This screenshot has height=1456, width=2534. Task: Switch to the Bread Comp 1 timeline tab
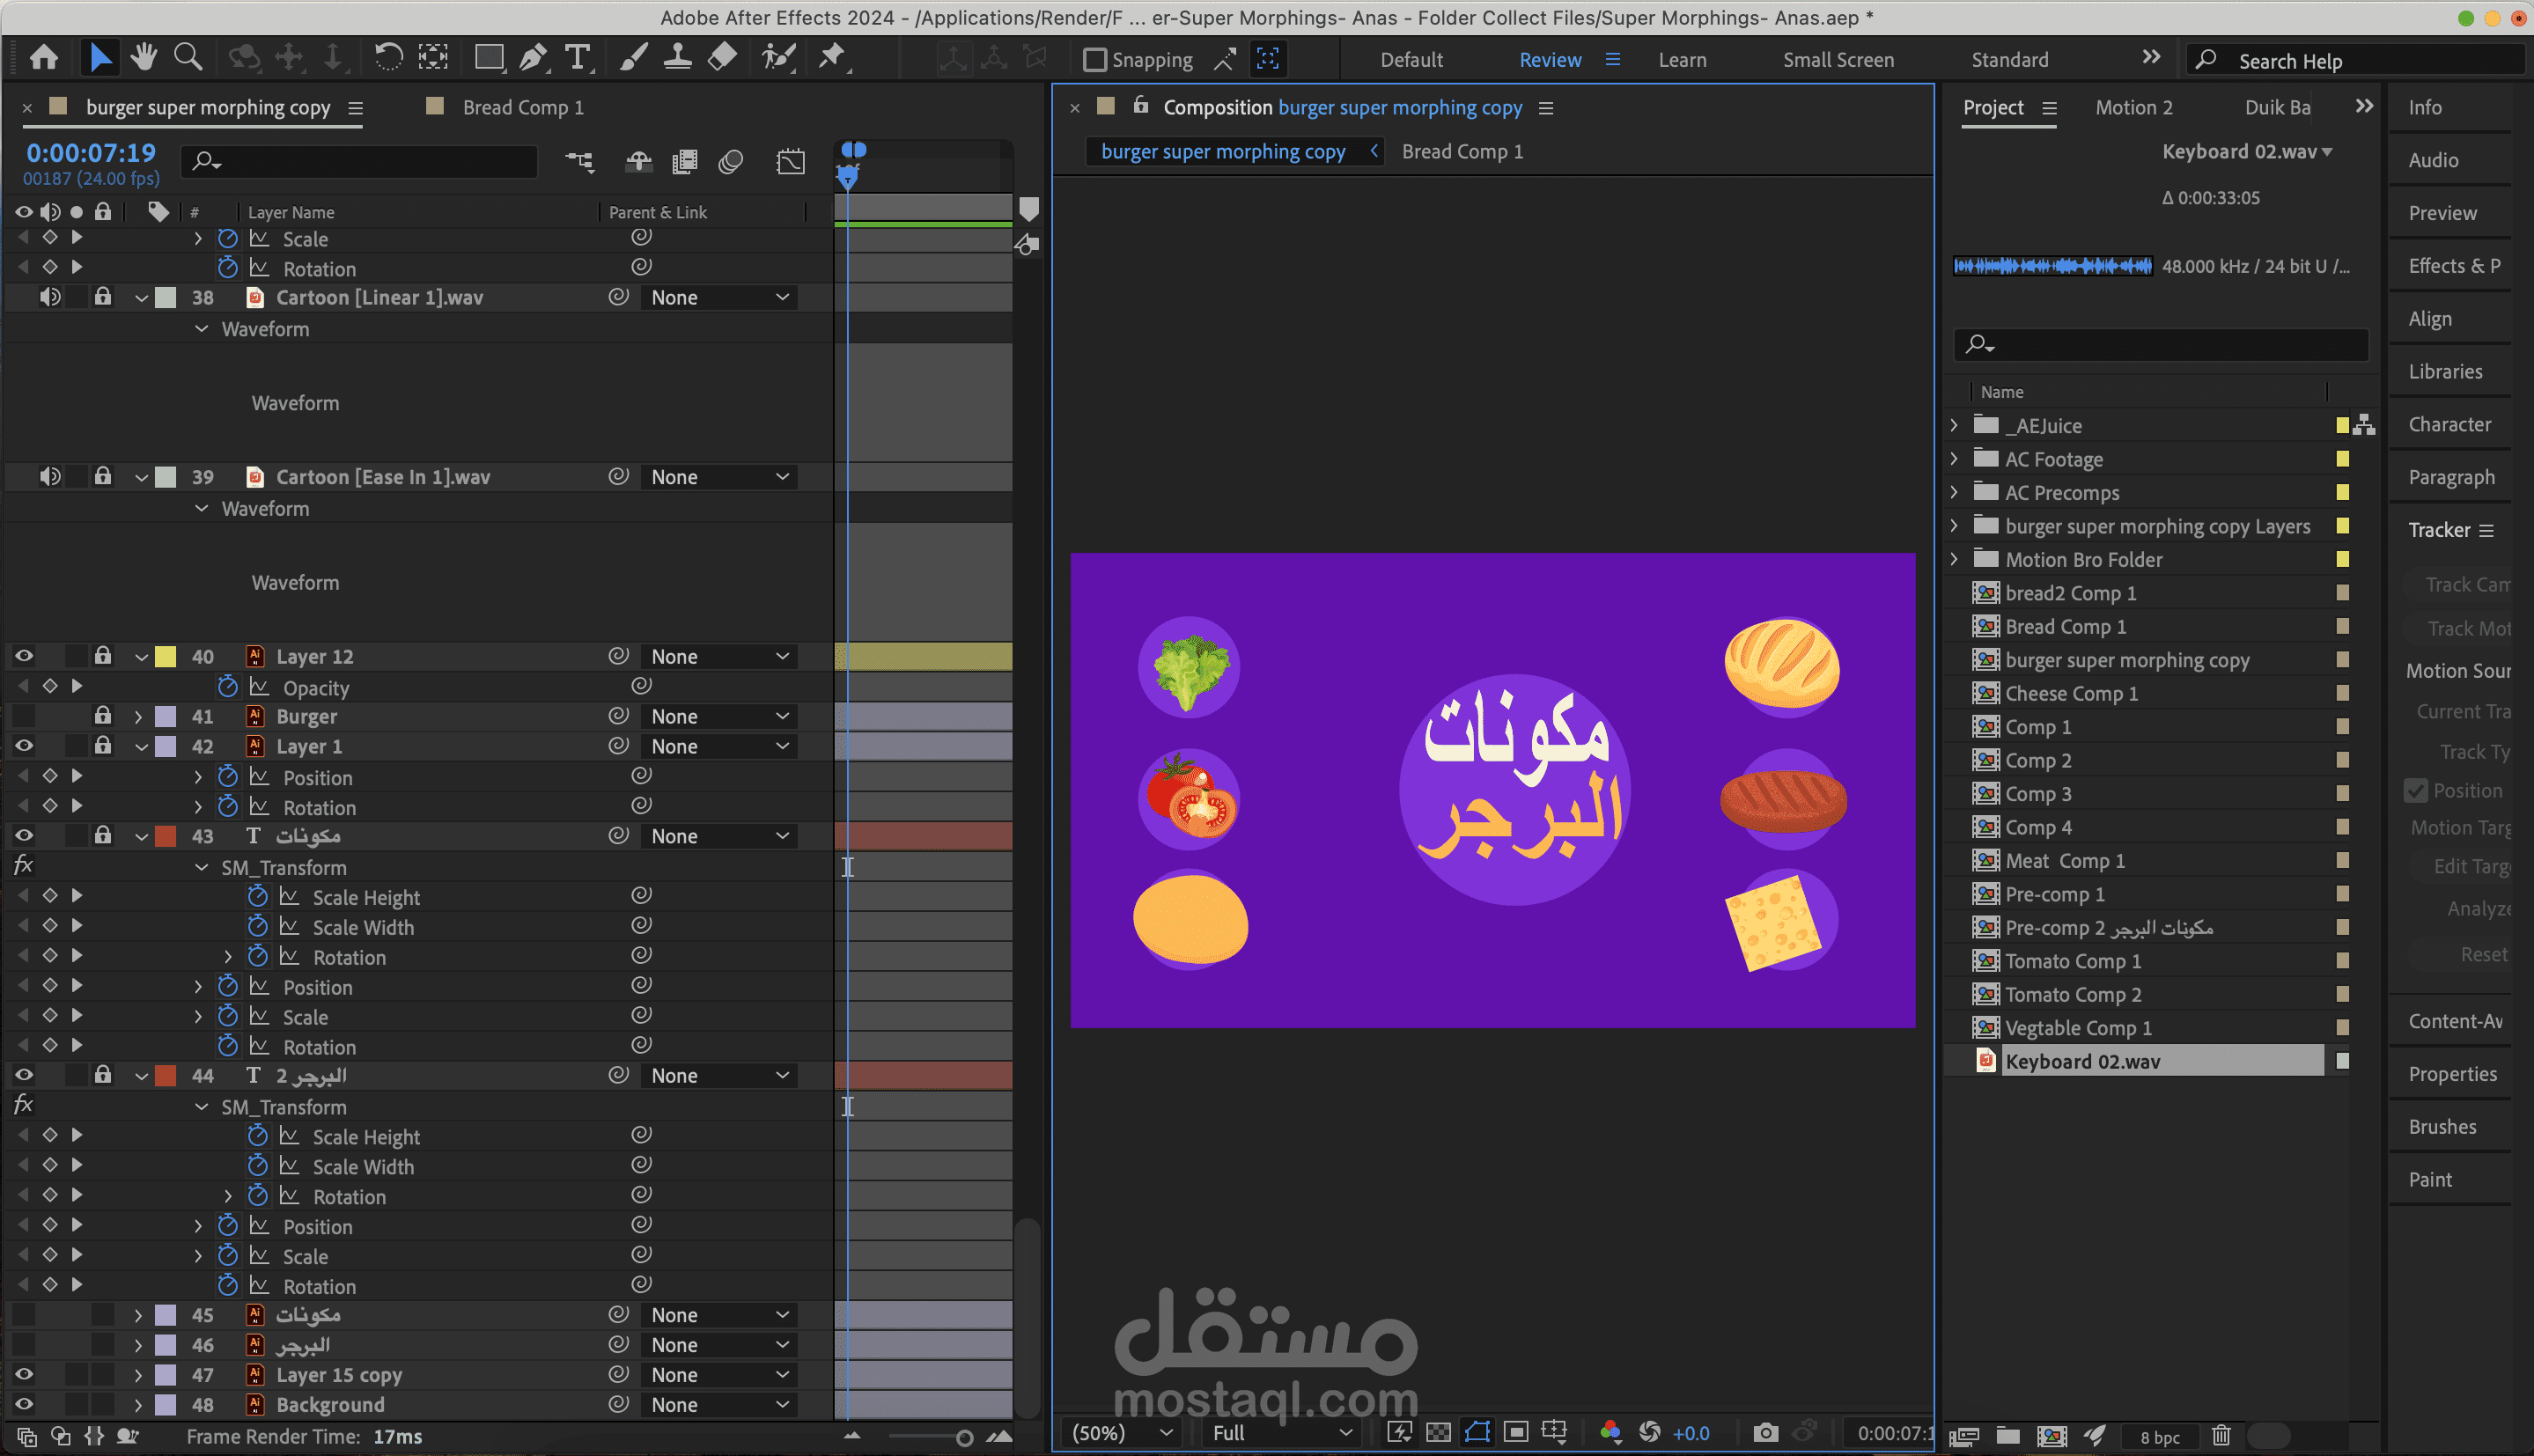522,107
